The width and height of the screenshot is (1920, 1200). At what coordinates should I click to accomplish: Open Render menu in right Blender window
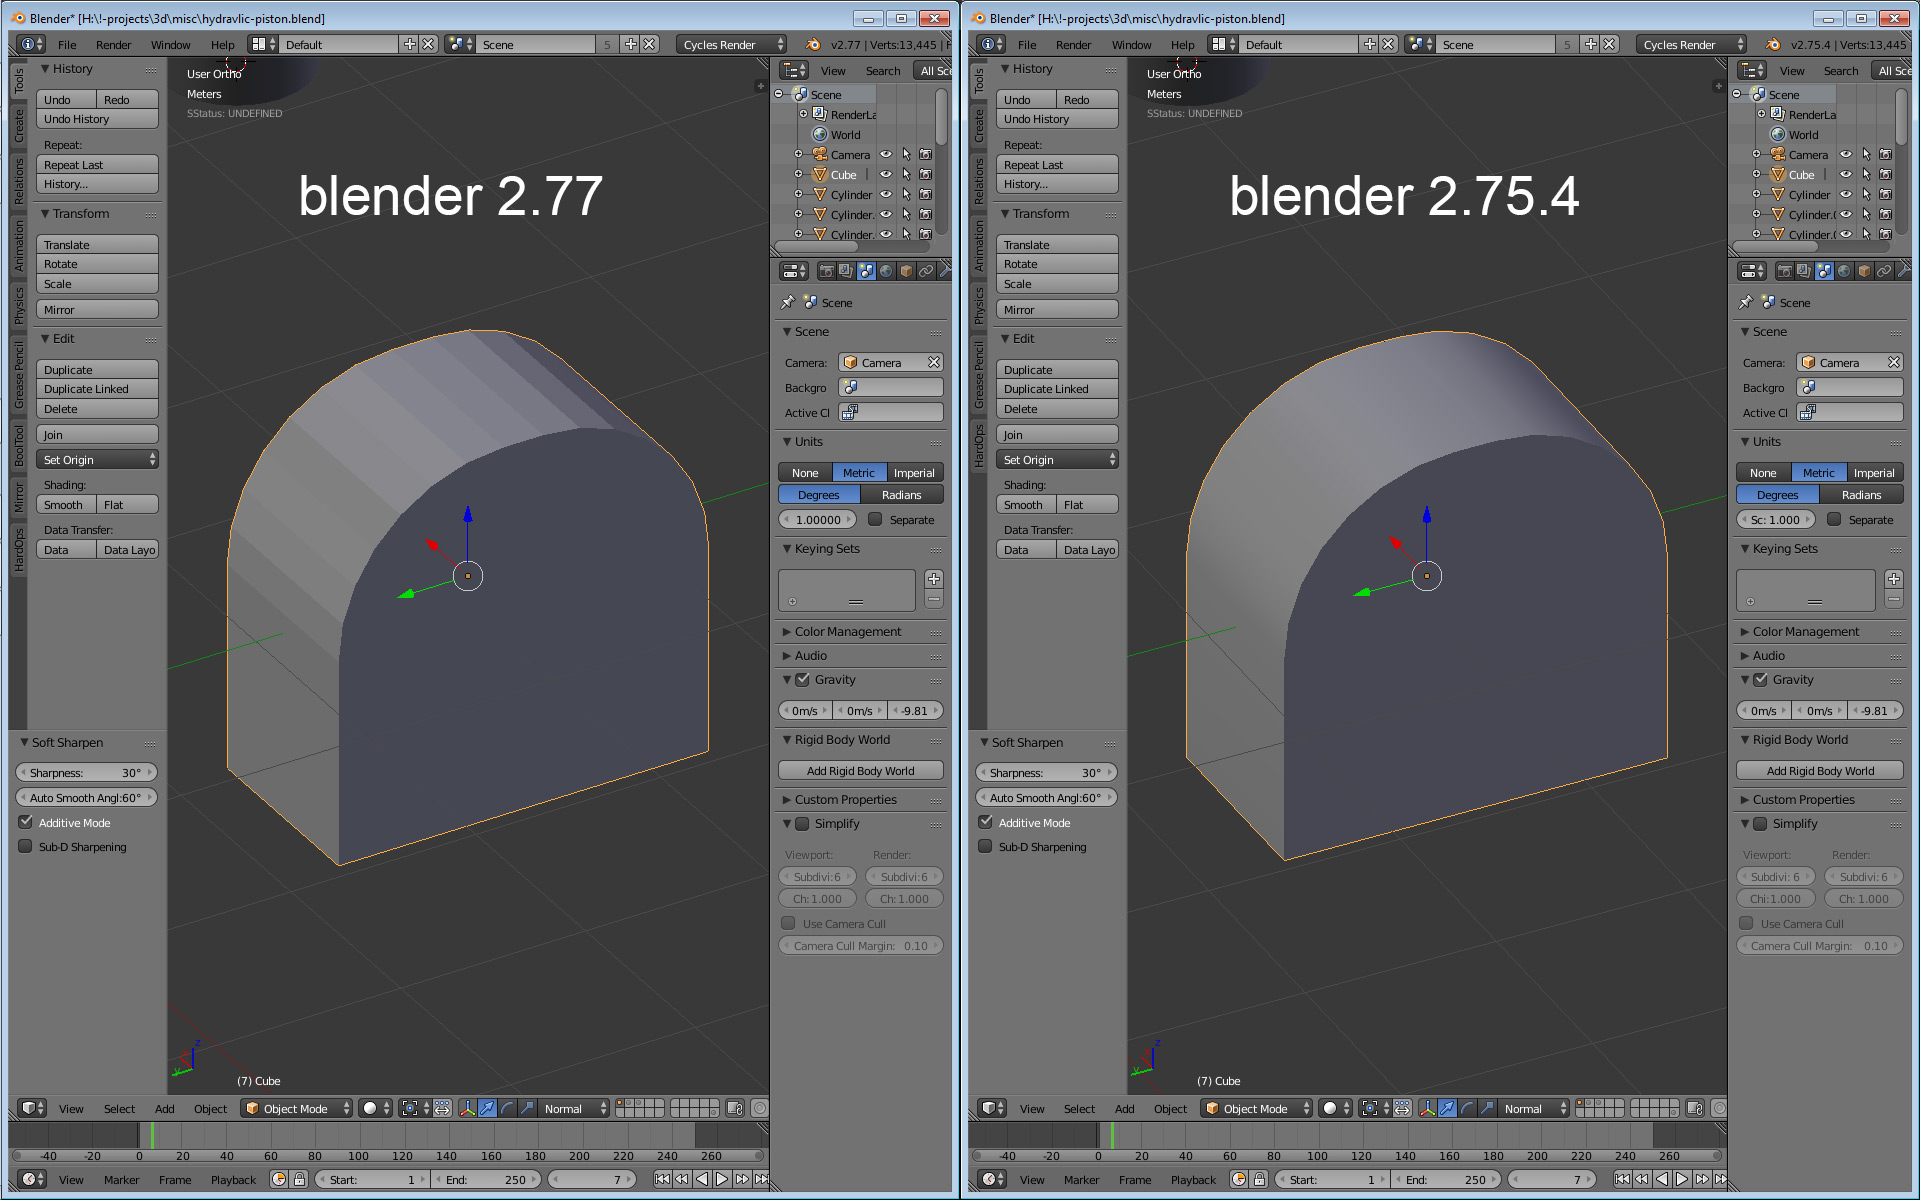pos(1073,45)
